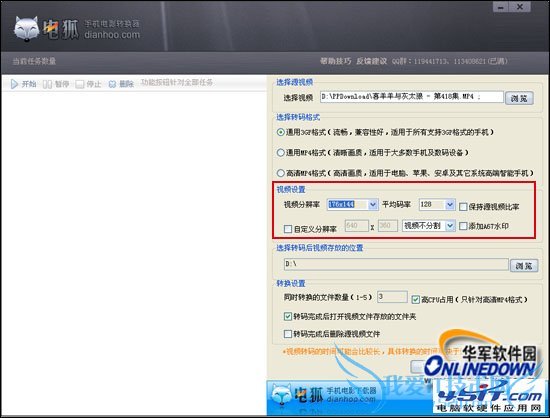This screenshot has height=418, width=550.
Task: Click the 开始 start button
Action: pyautogui.click(x=24, y=84)
